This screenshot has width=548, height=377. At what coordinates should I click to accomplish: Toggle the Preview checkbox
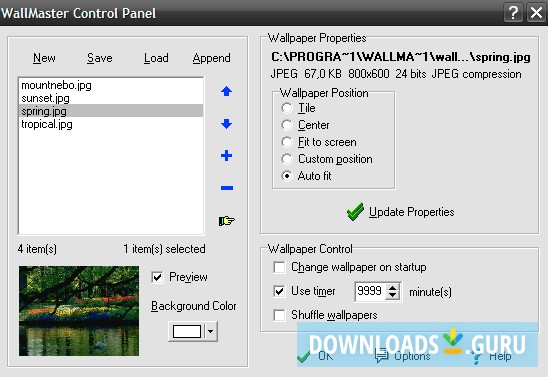(x=157, y=277)
